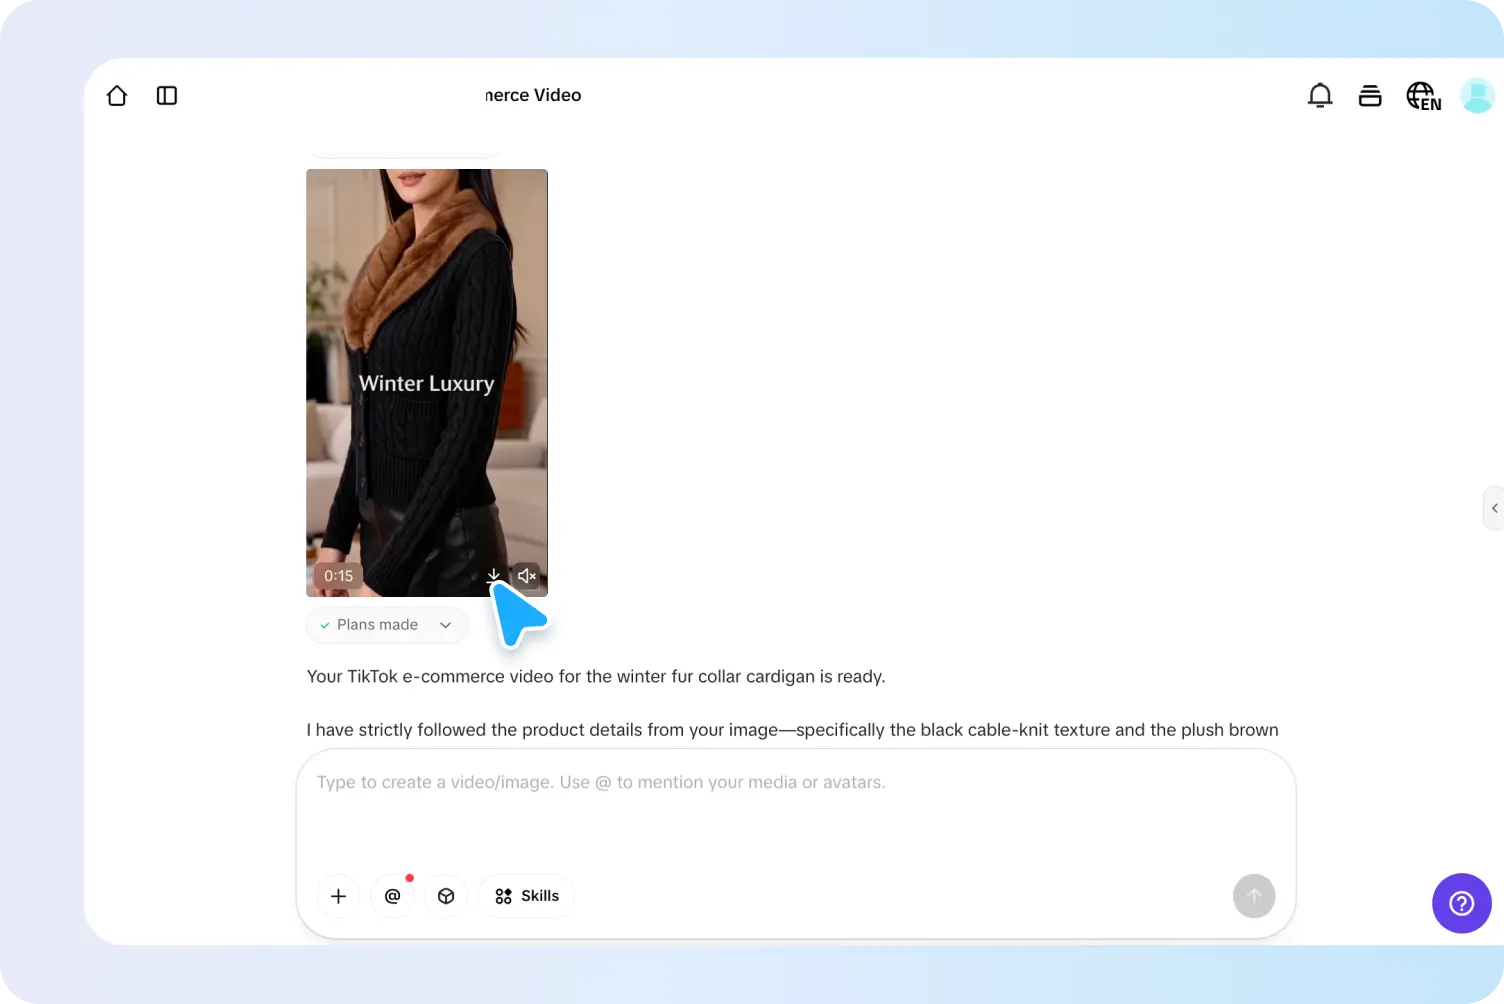
Task: Open the notifications bell
Action: (1320, 95)
